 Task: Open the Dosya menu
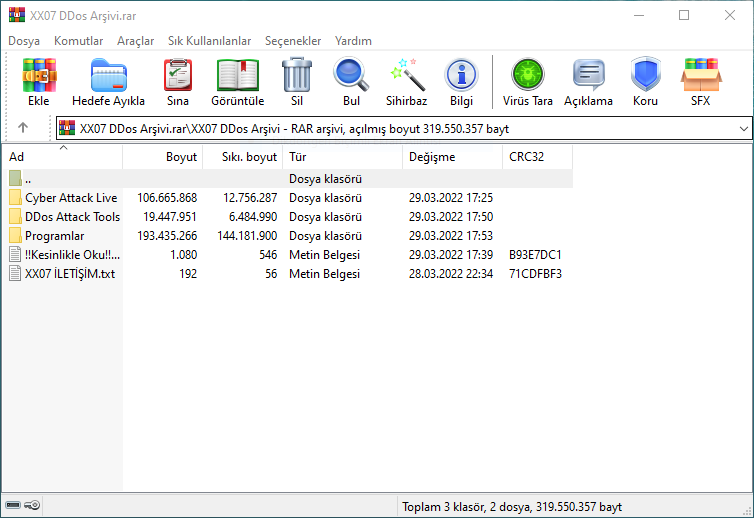tap(24, 41)
